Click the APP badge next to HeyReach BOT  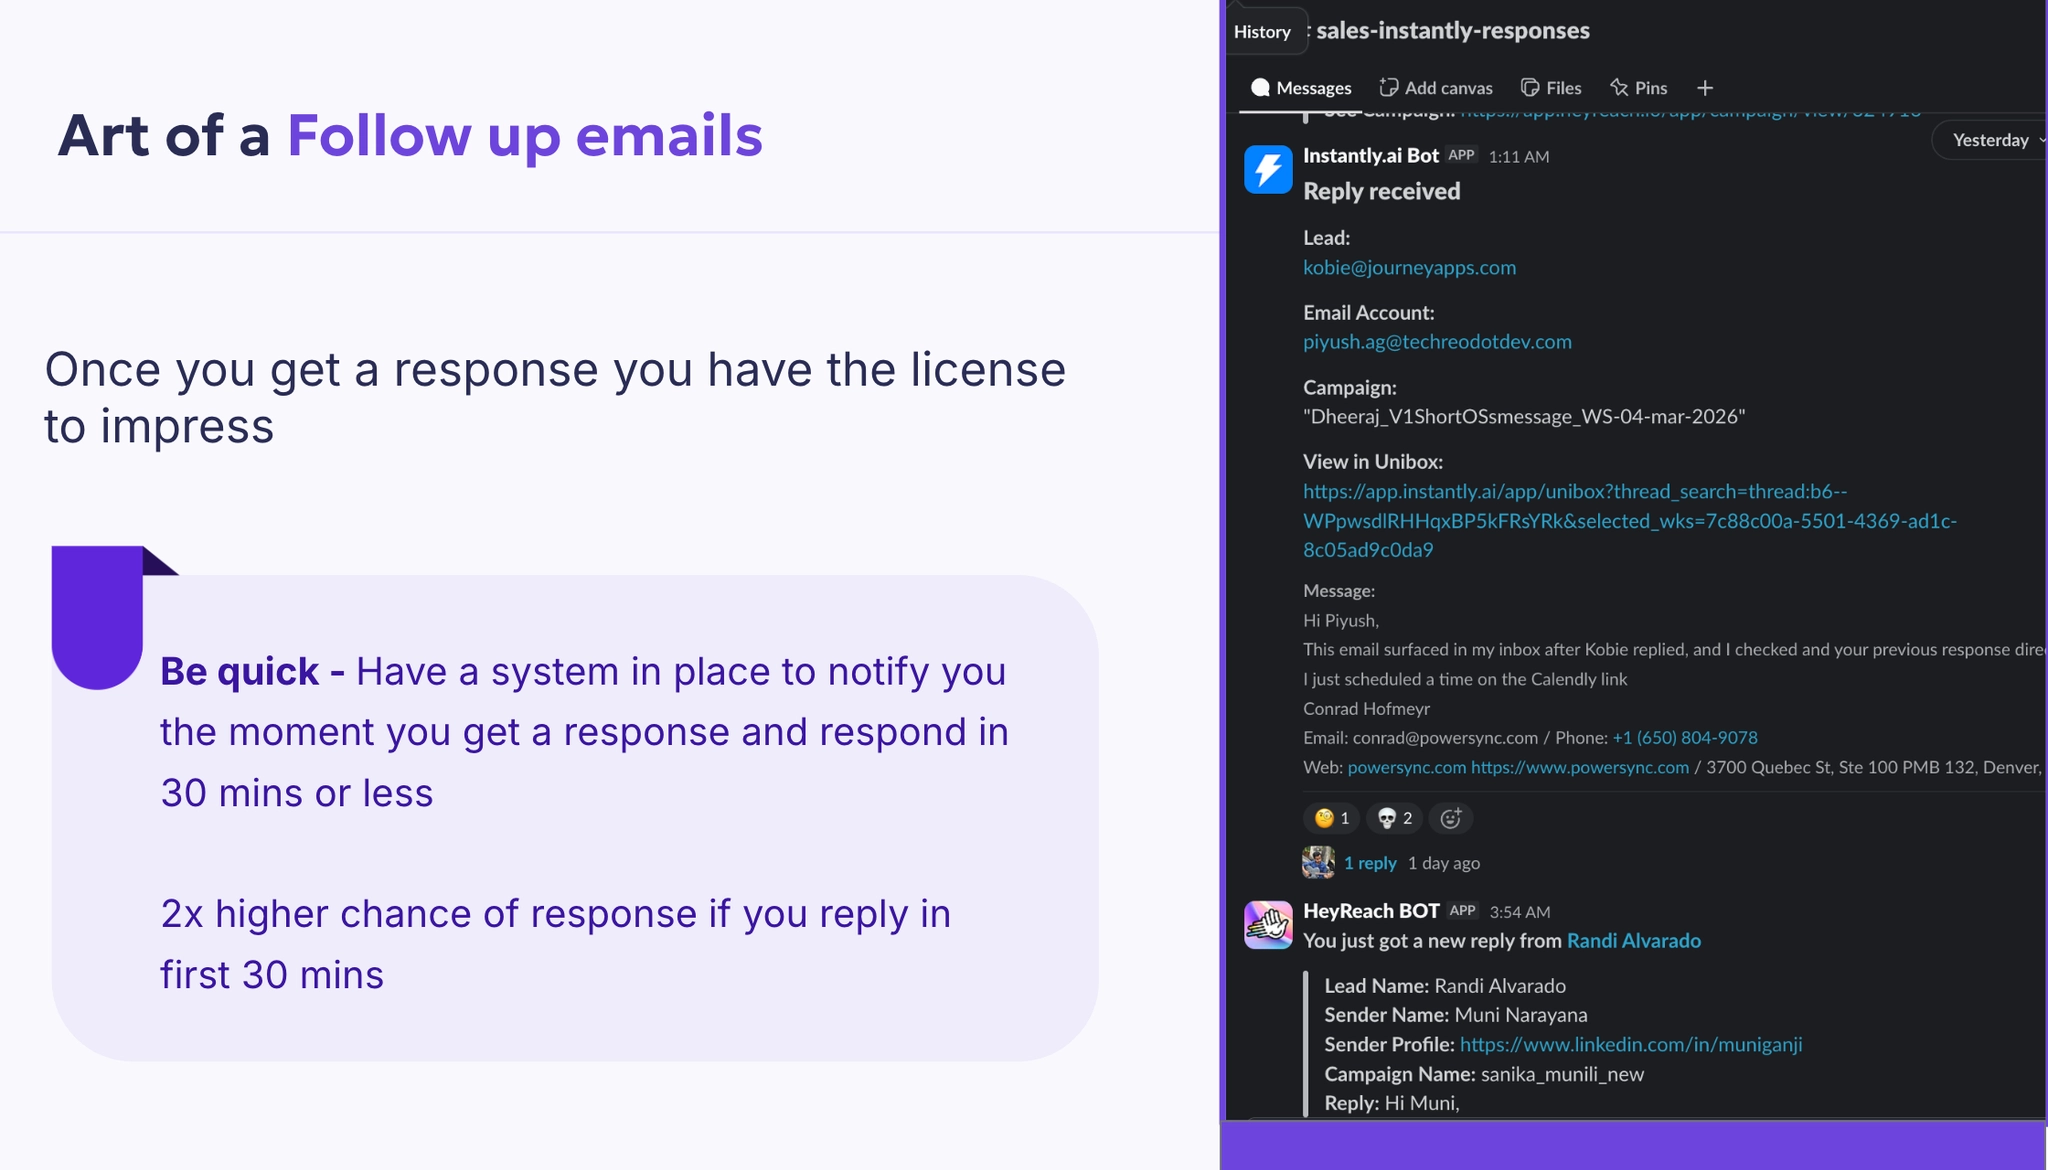tap(1462, 910)
